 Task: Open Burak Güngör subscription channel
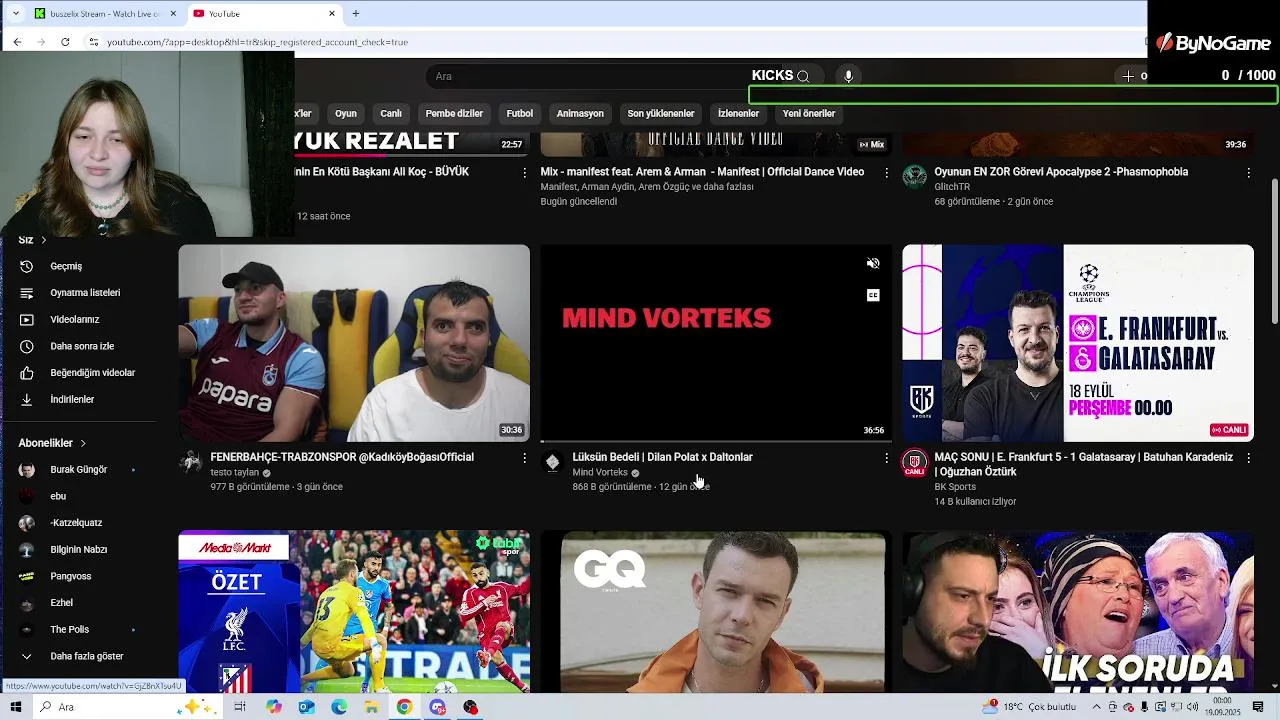click(x=78, y=470)
